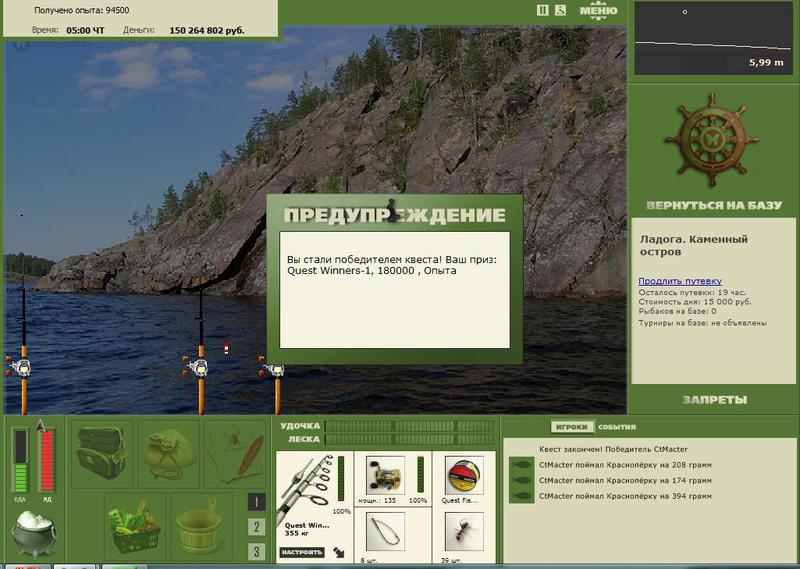Click the ship's wheel emblem
The image size is (800, 569).
(711, 140)
